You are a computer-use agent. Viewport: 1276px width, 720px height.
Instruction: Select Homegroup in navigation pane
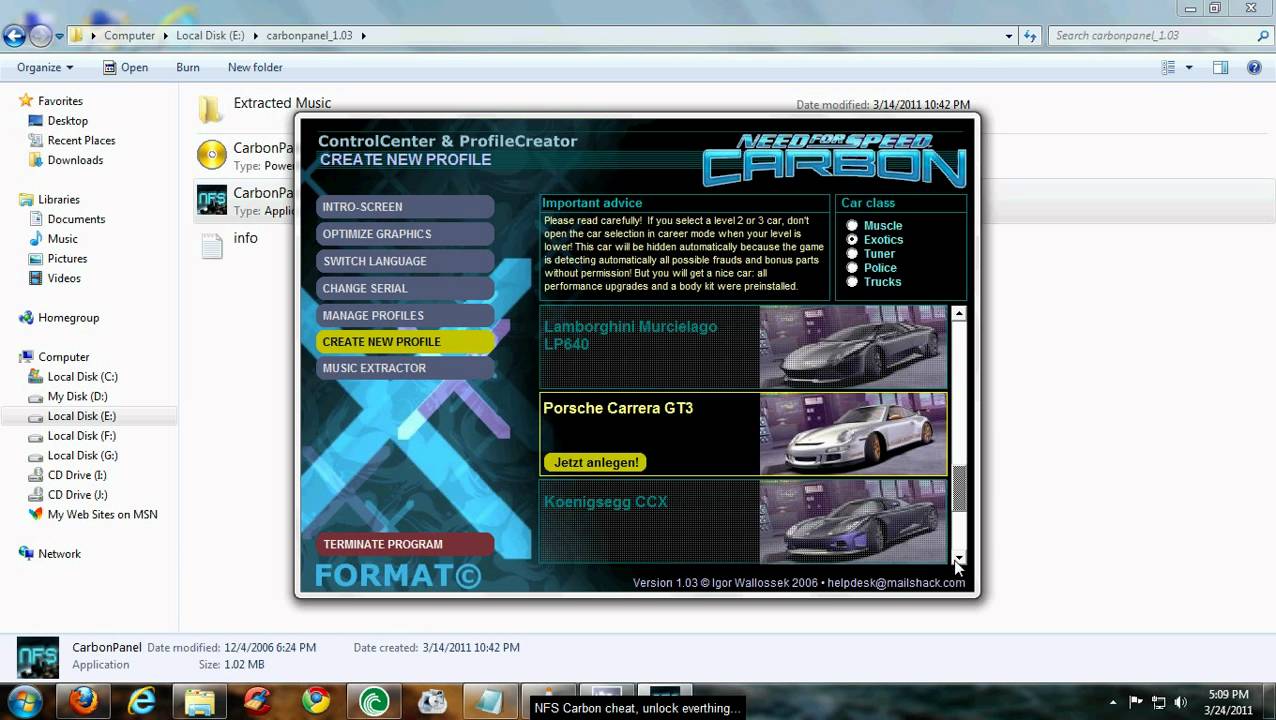[68, 318]
